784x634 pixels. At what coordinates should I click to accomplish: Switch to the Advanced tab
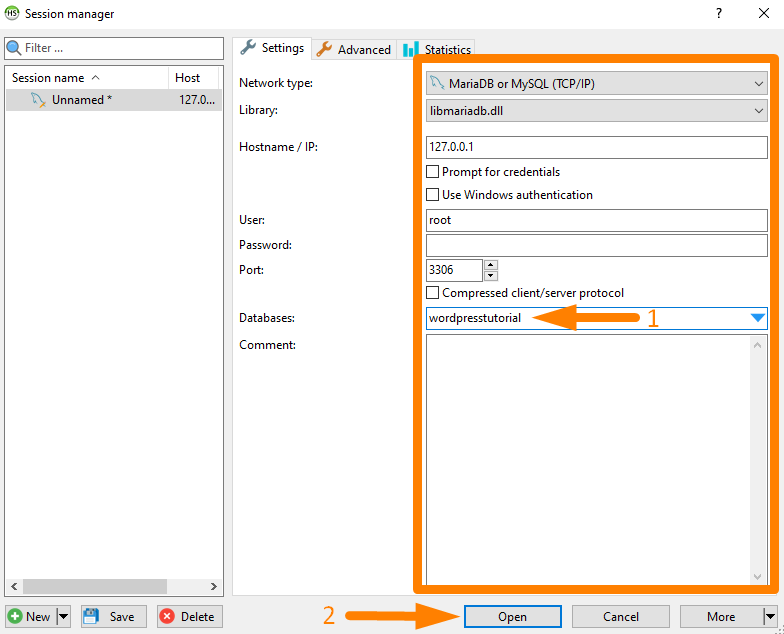(x=354, y=50)
